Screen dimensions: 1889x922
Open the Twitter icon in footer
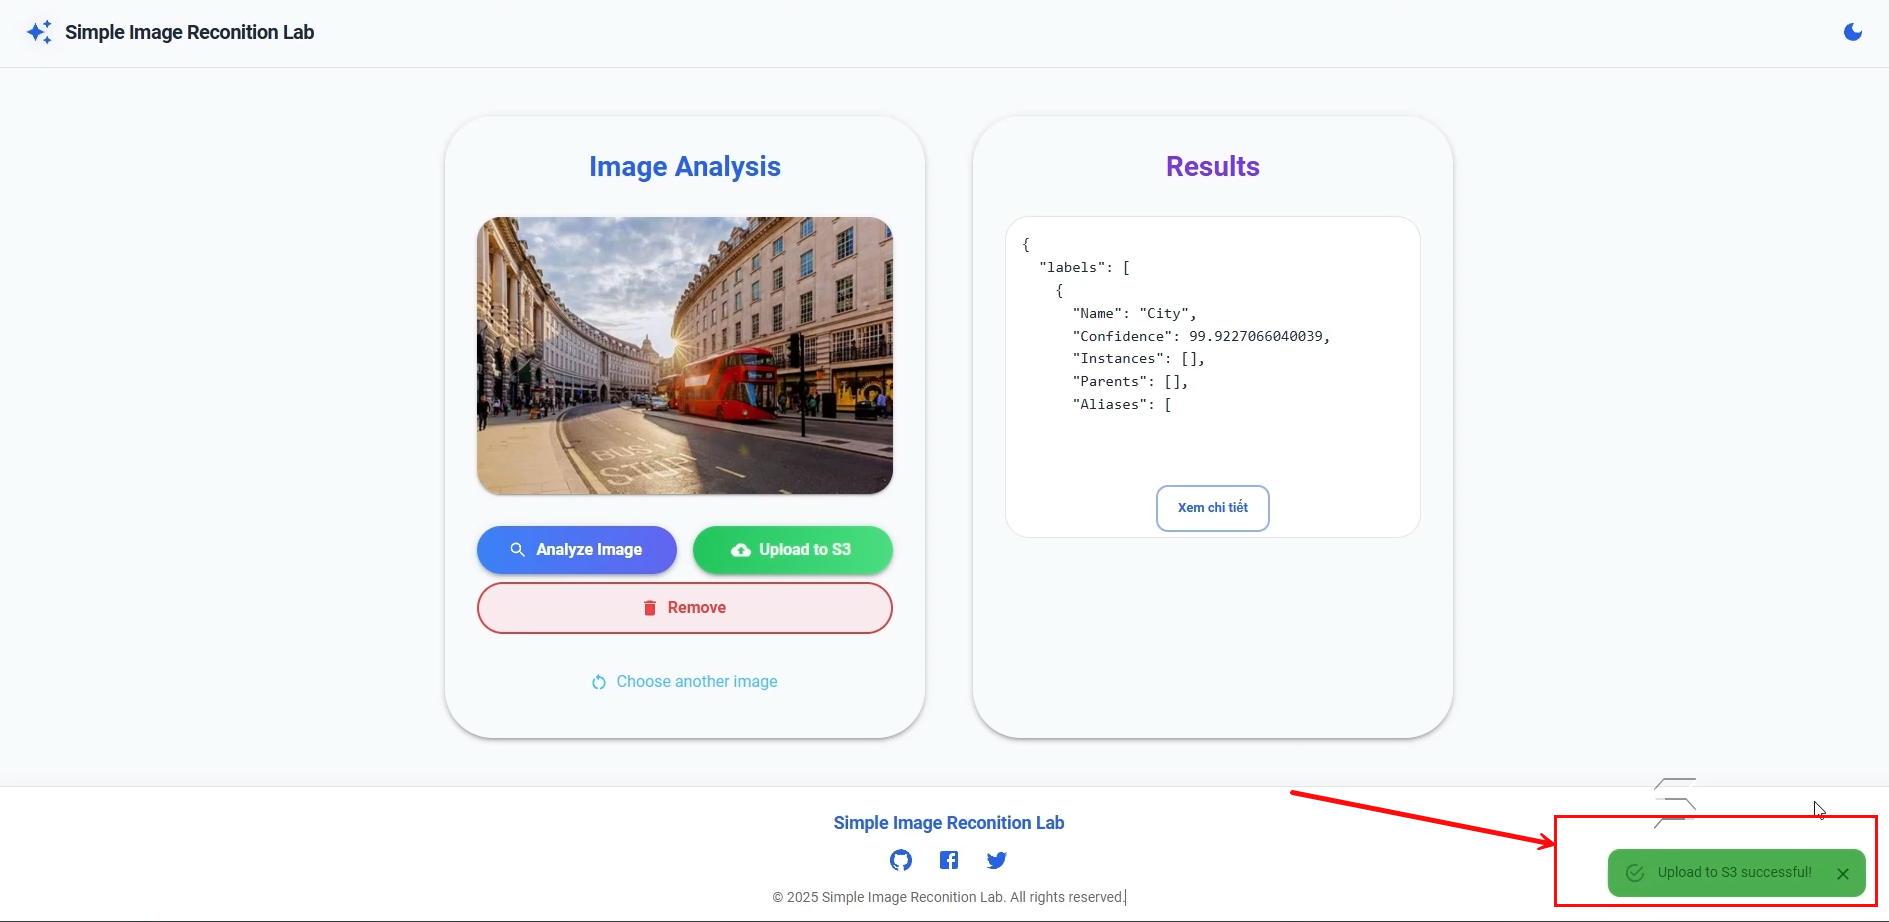(997, 860)
